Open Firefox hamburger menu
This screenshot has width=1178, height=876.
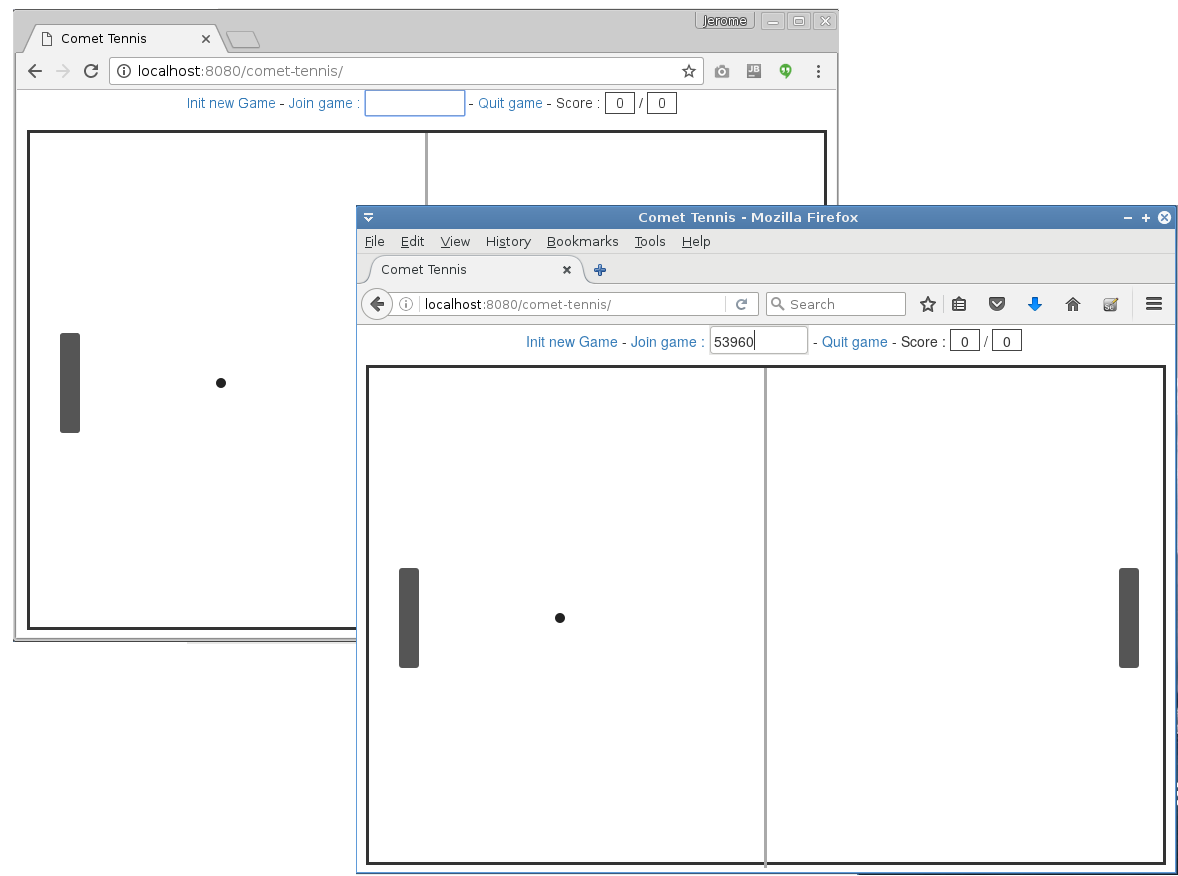tap(1153, 304)
